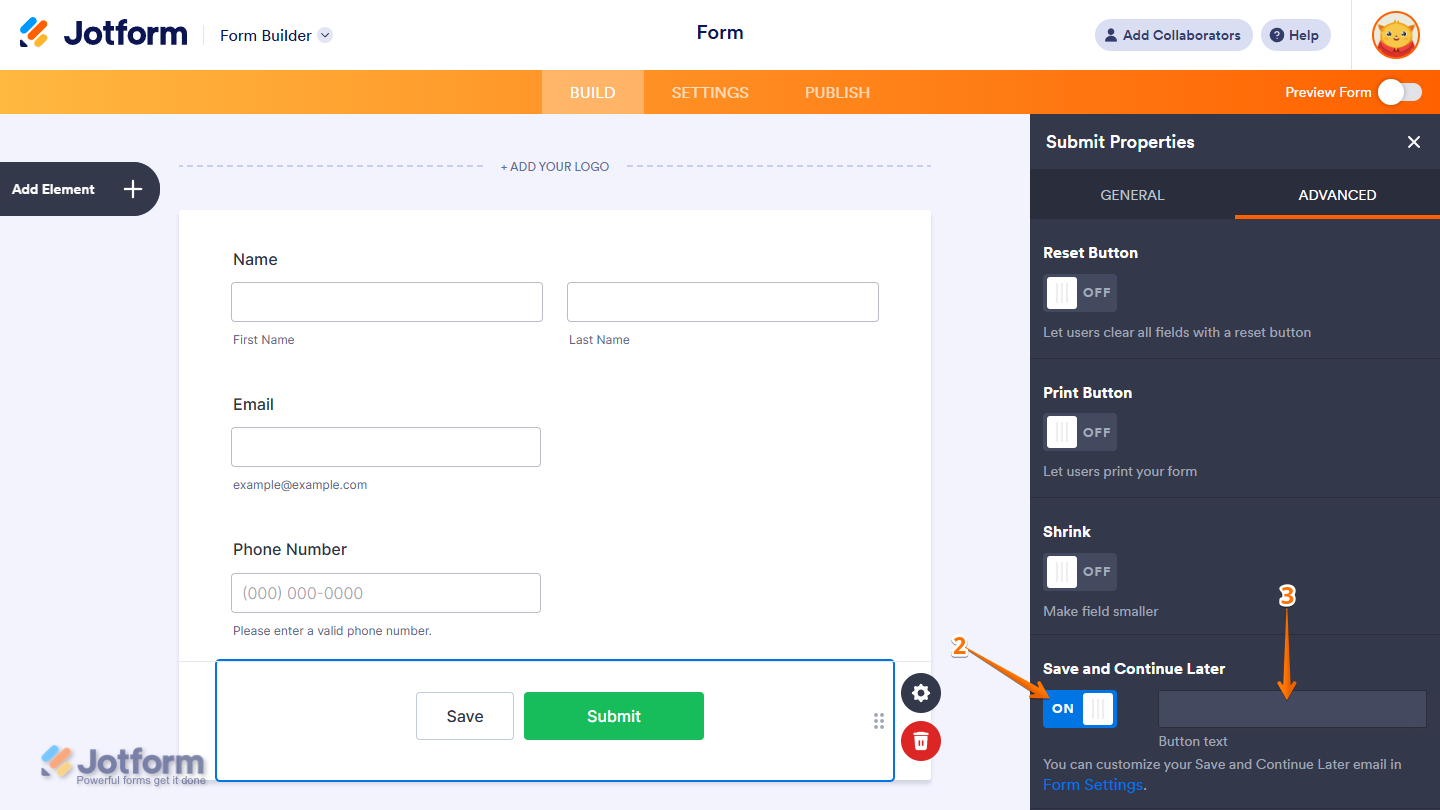This screenshot has height=810, width=1440.
Task: Click the Add Collaborators button
Action: (1173, 35)
